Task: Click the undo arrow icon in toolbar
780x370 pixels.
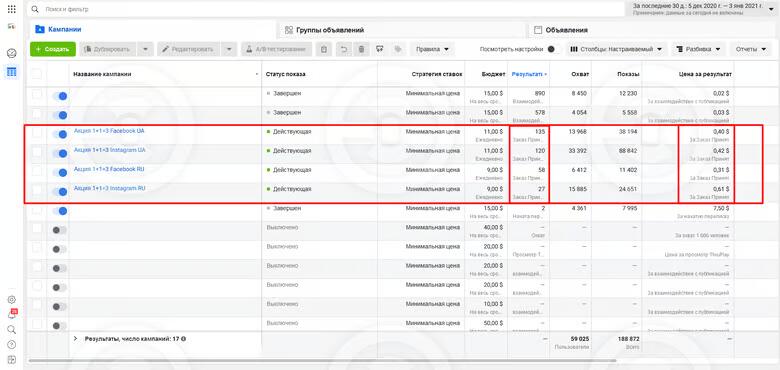Action: [x=343, y=49]
